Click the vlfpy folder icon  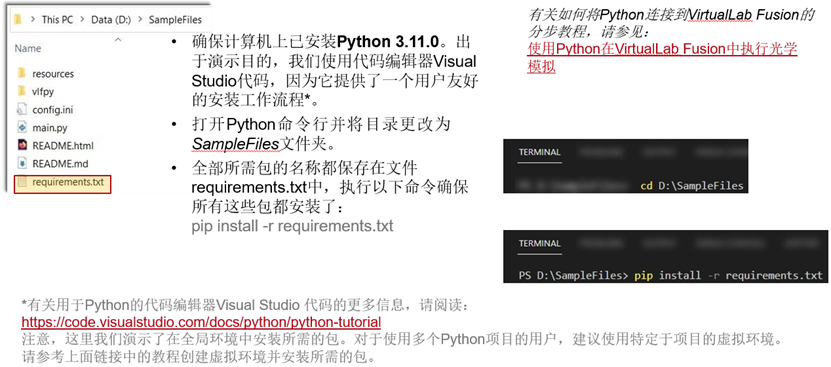[21, 91]
